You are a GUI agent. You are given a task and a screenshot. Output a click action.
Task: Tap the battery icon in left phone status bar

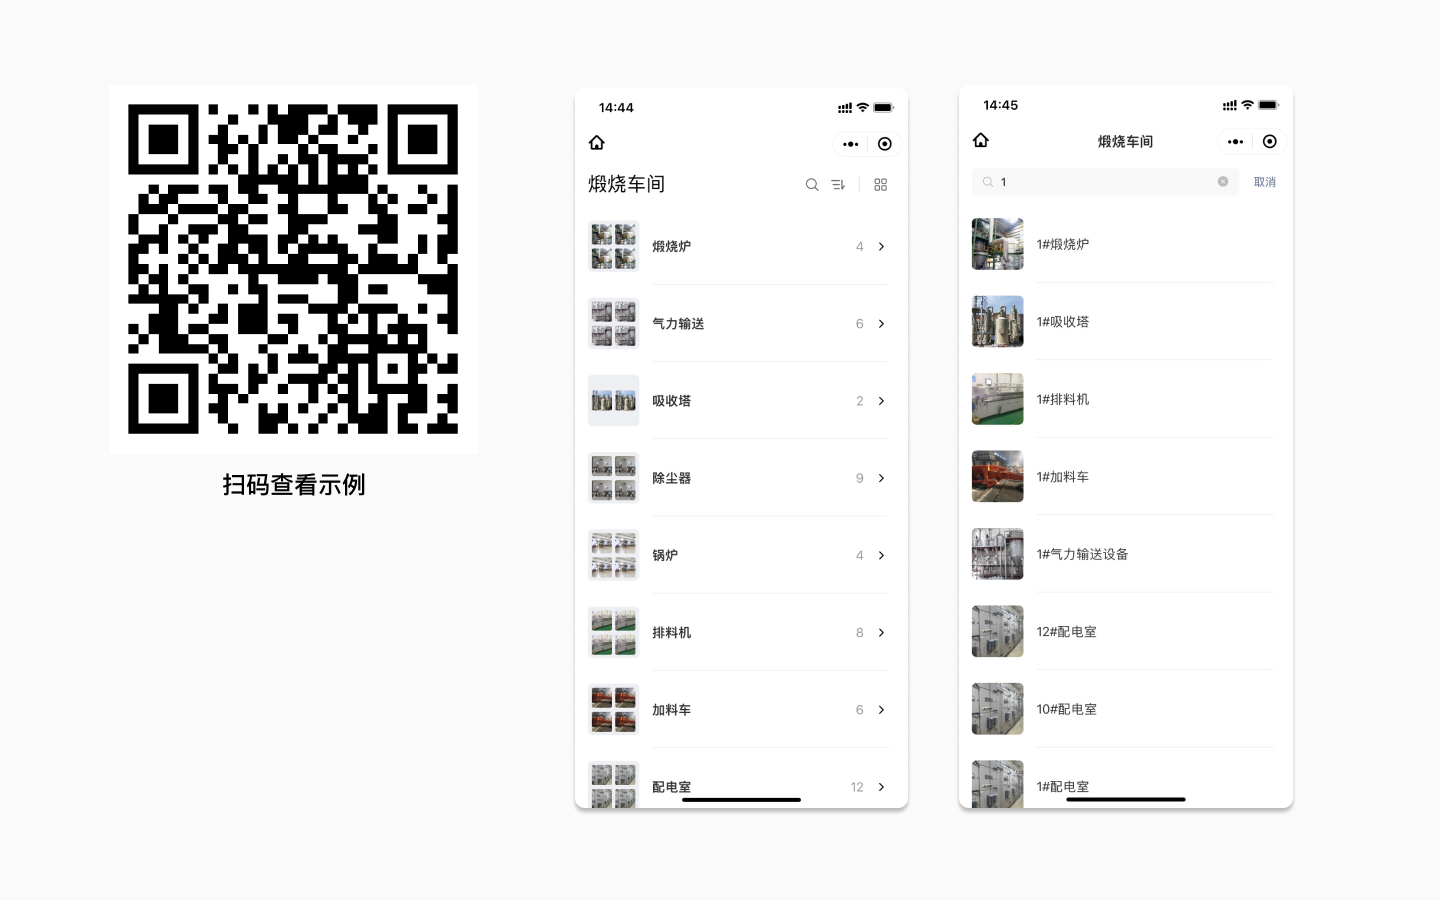tap(883, 108)
